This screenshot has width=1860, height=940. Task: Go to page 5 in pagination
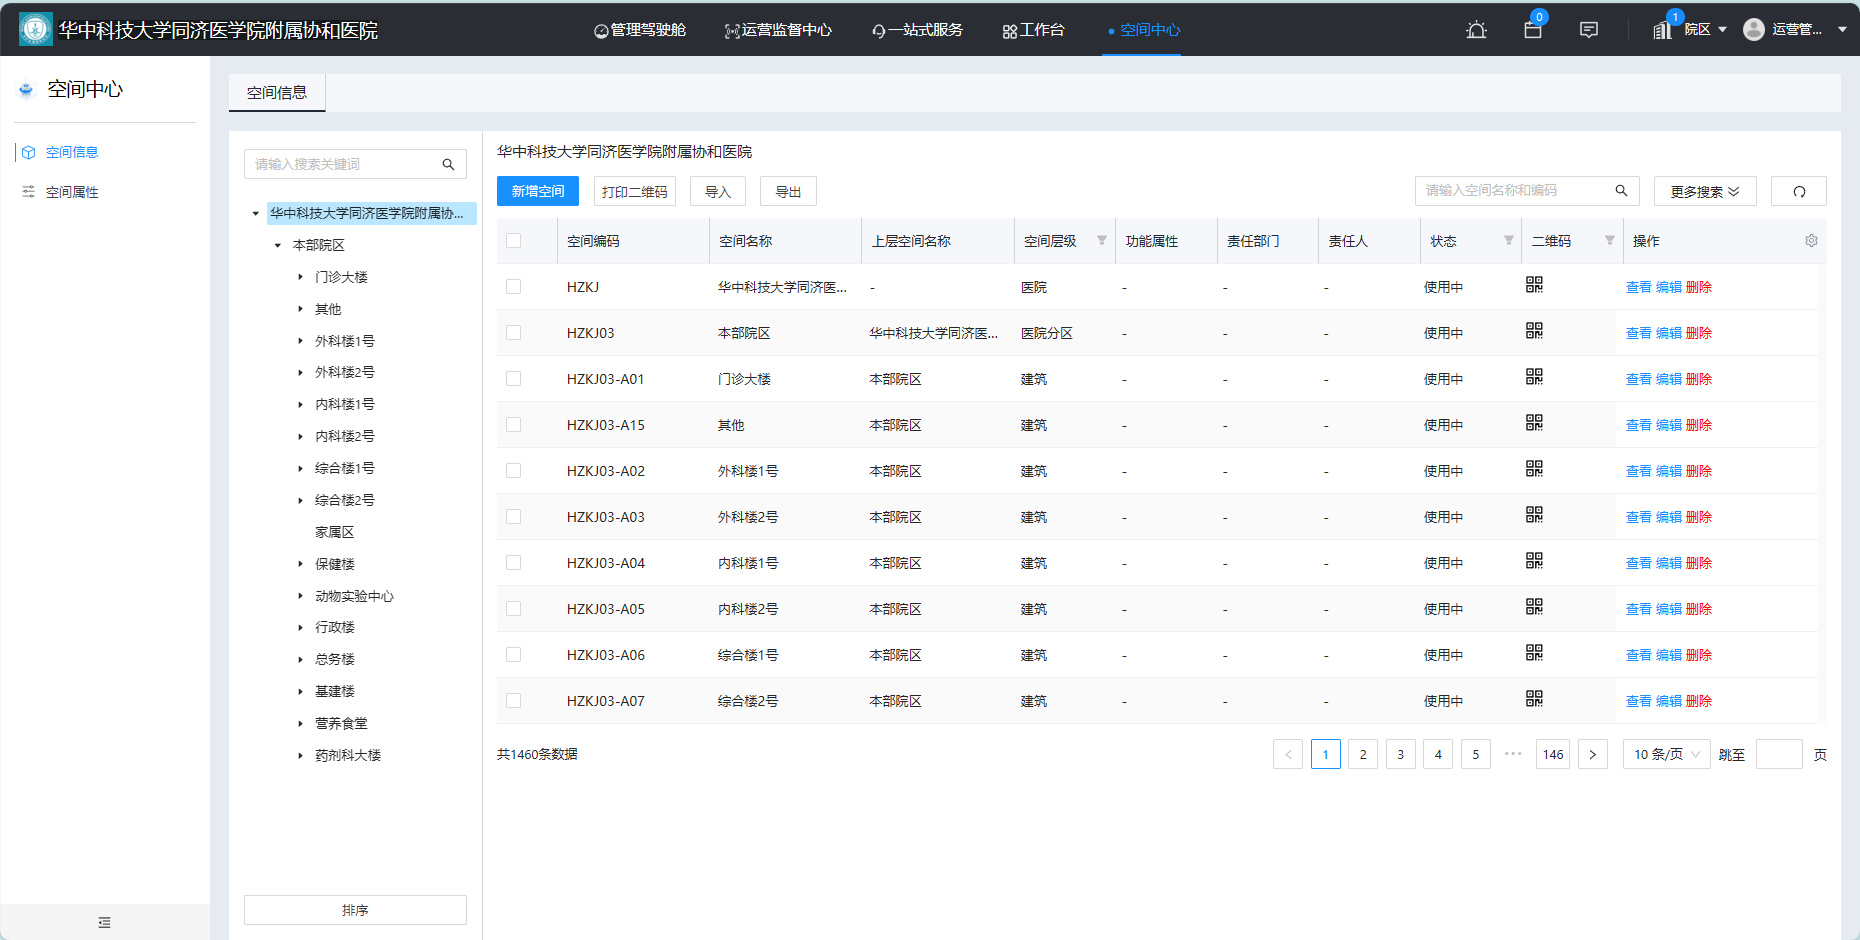pos(1475,754)
